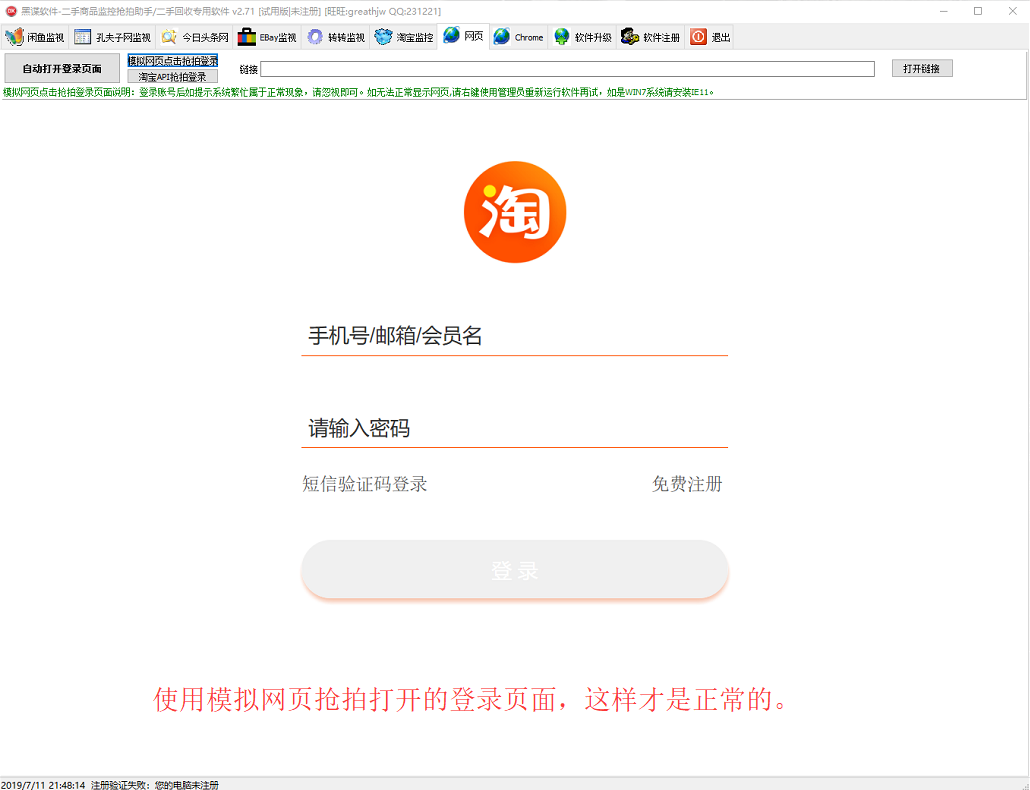
Task: Switch to the 孔夫子网监视 tab
Action: click(x=112, y=37)
